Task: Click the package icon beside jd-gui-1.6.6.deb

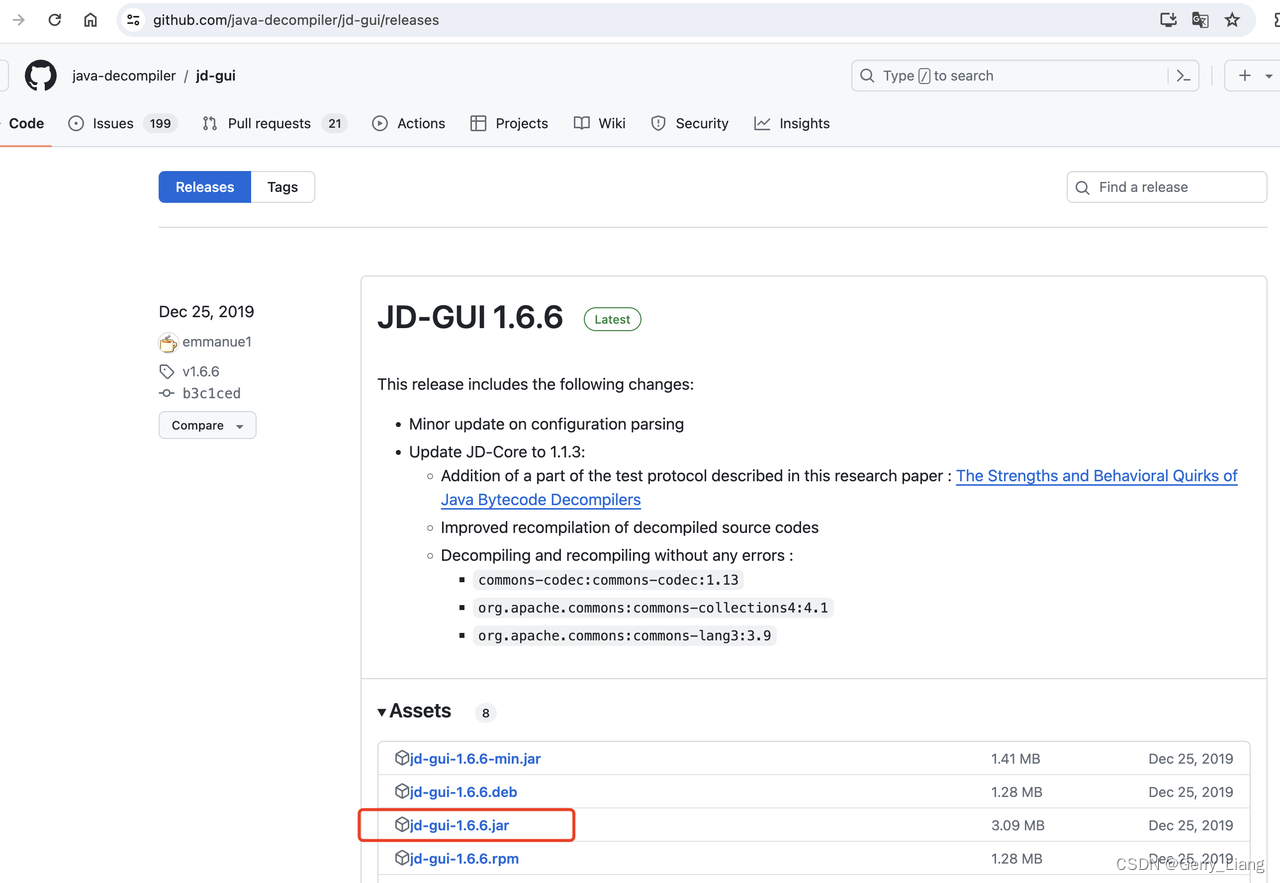Action: pyautogui.click(x=402, y=791)
